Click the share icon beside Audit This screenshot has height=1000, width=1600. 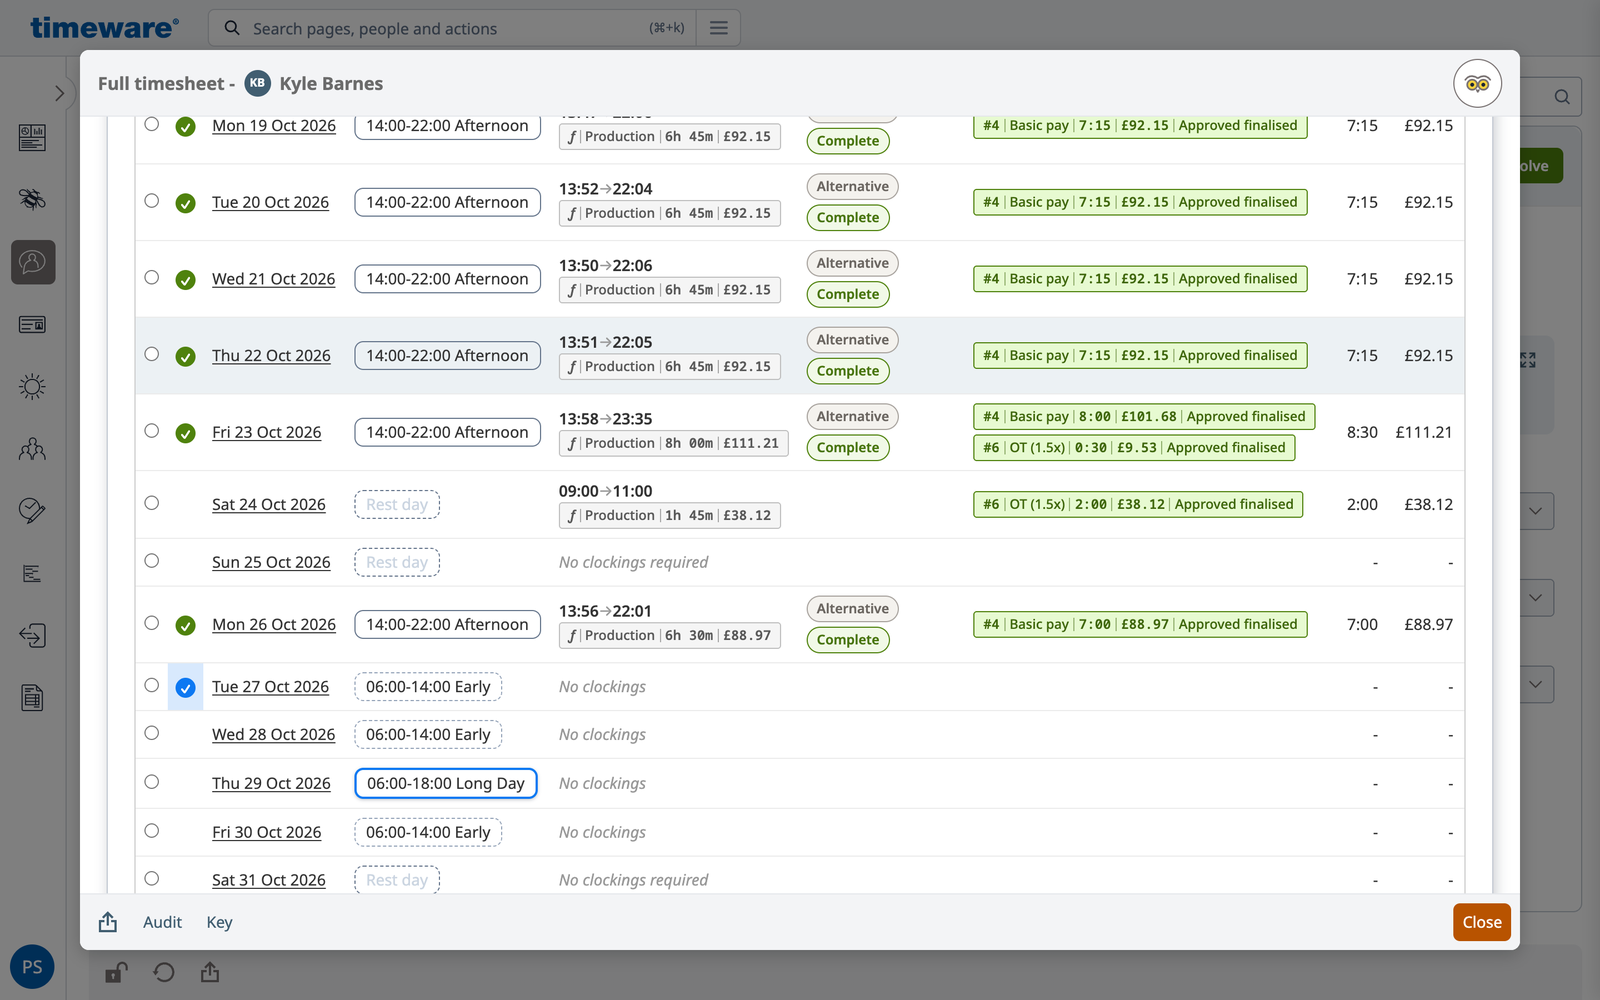[108, 922]
